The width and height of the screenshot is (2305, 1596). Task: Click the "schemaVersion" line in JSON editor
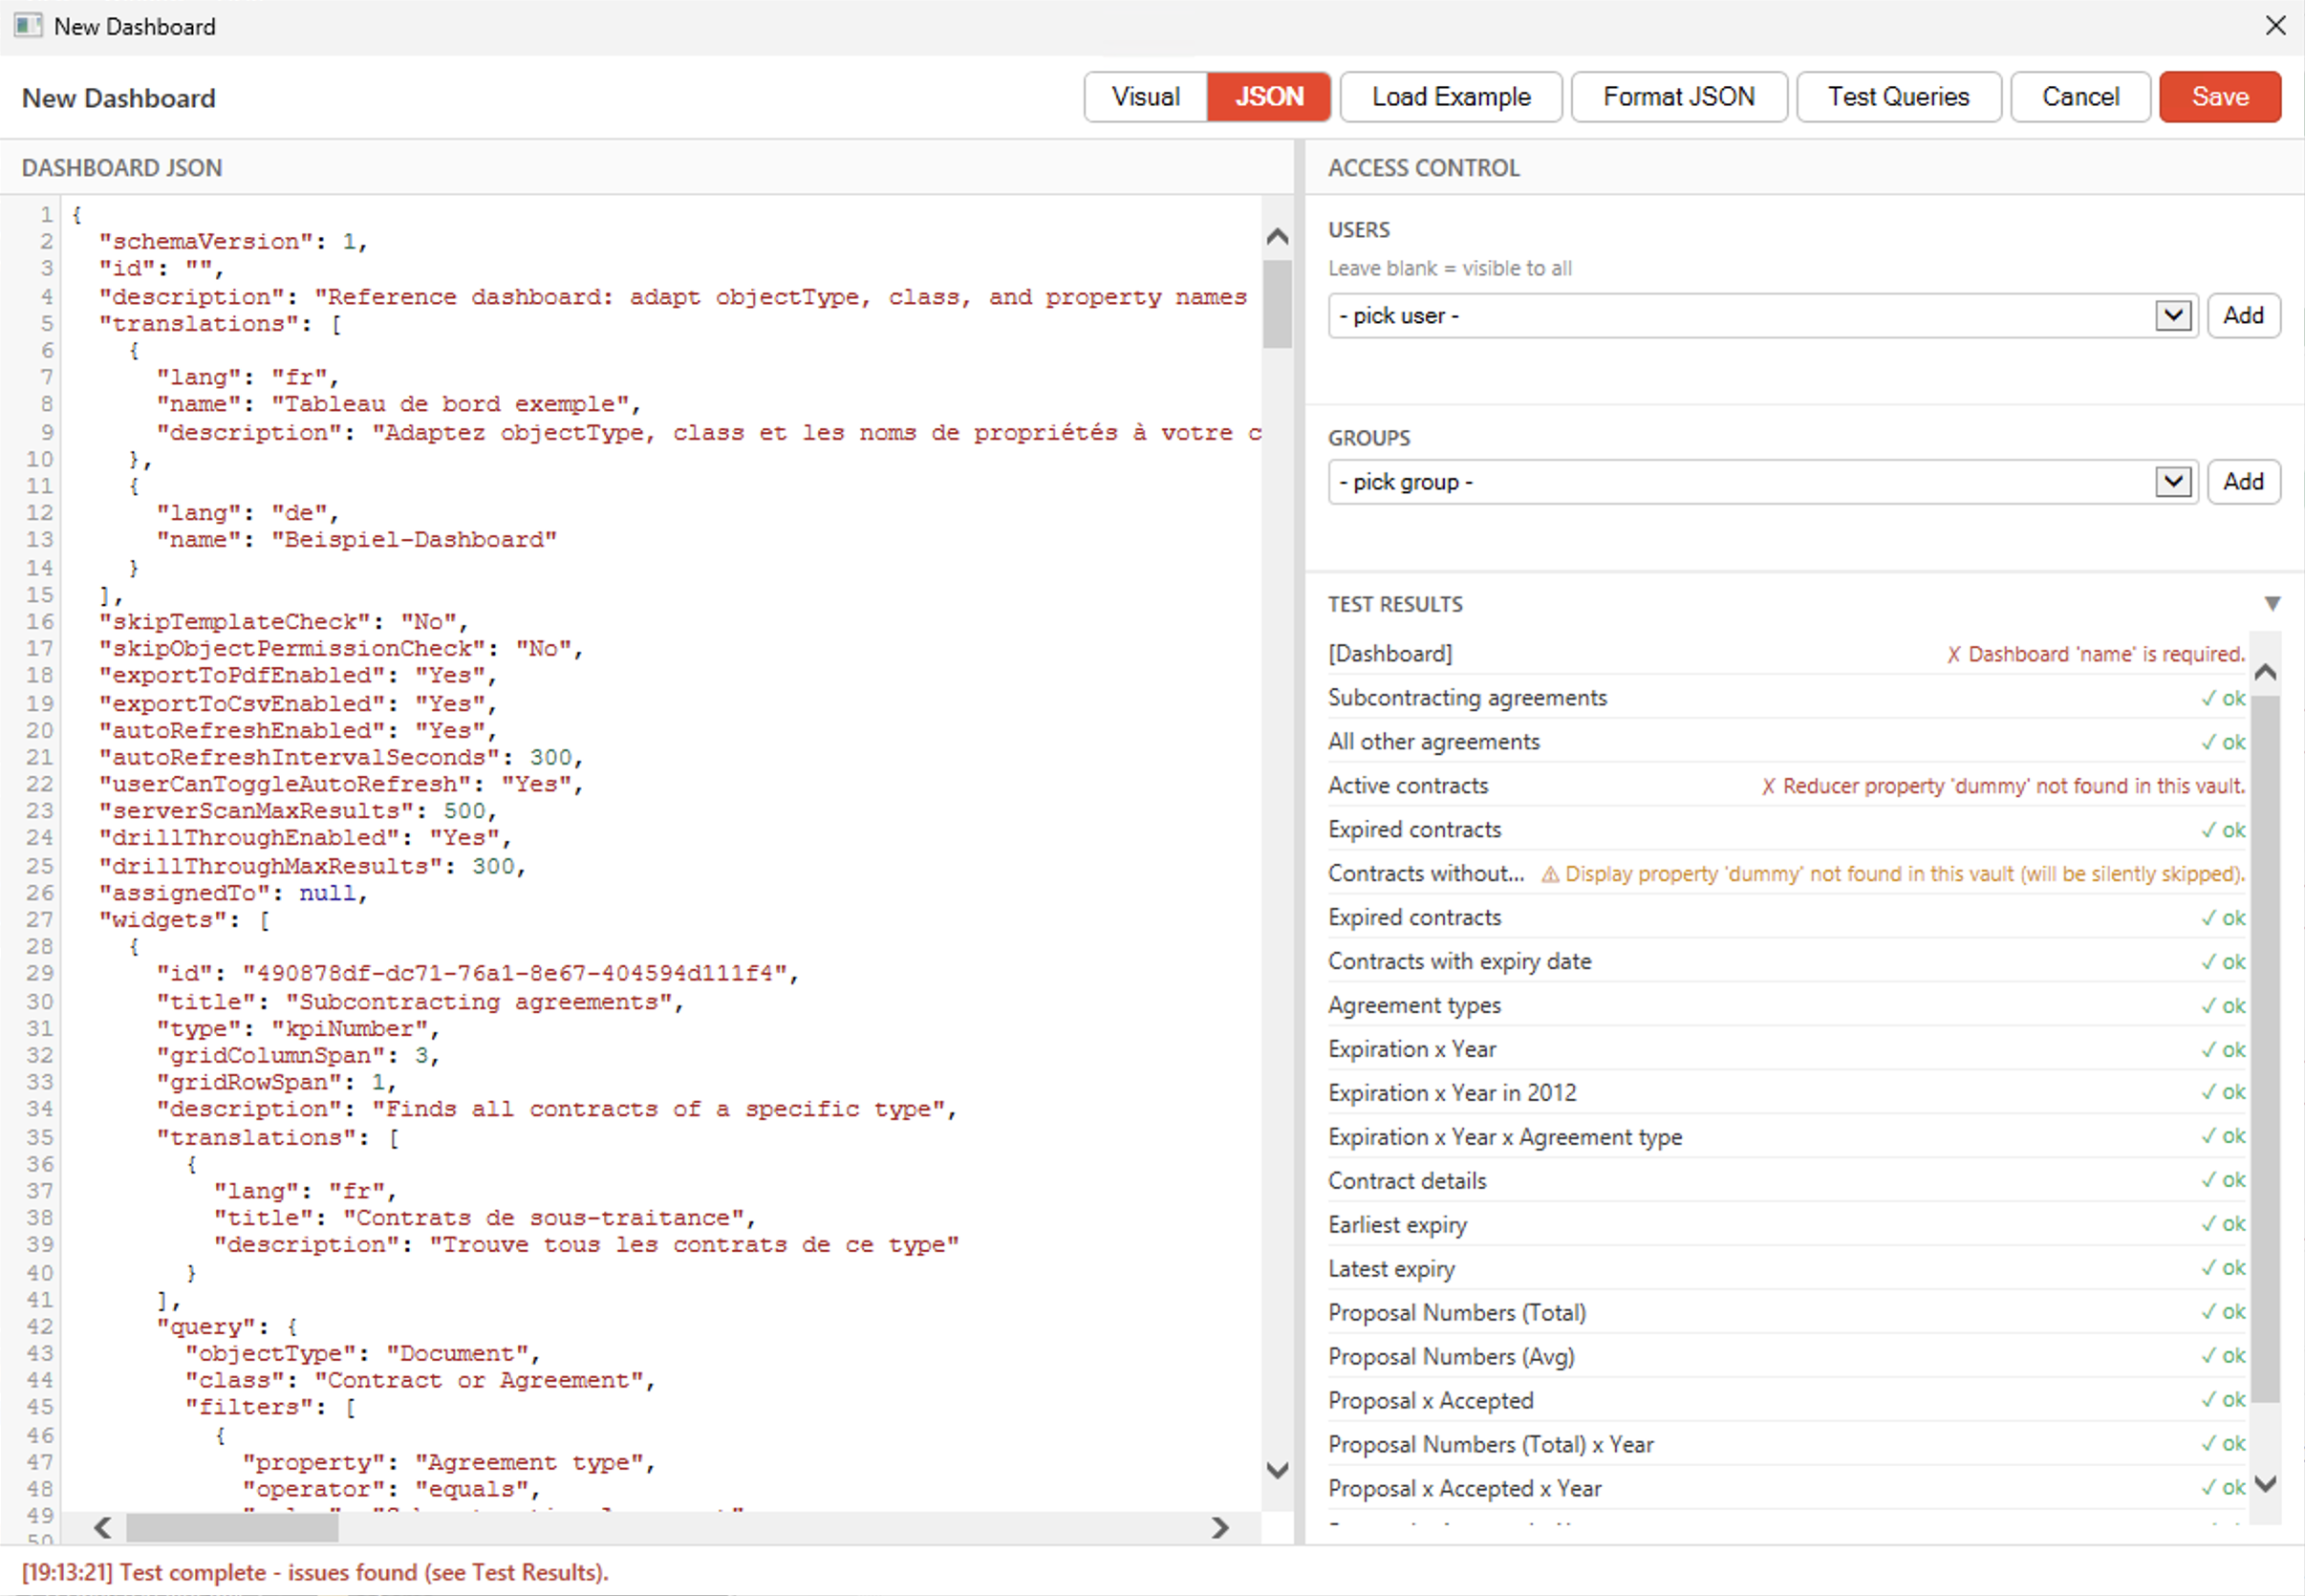pos(233,241)
